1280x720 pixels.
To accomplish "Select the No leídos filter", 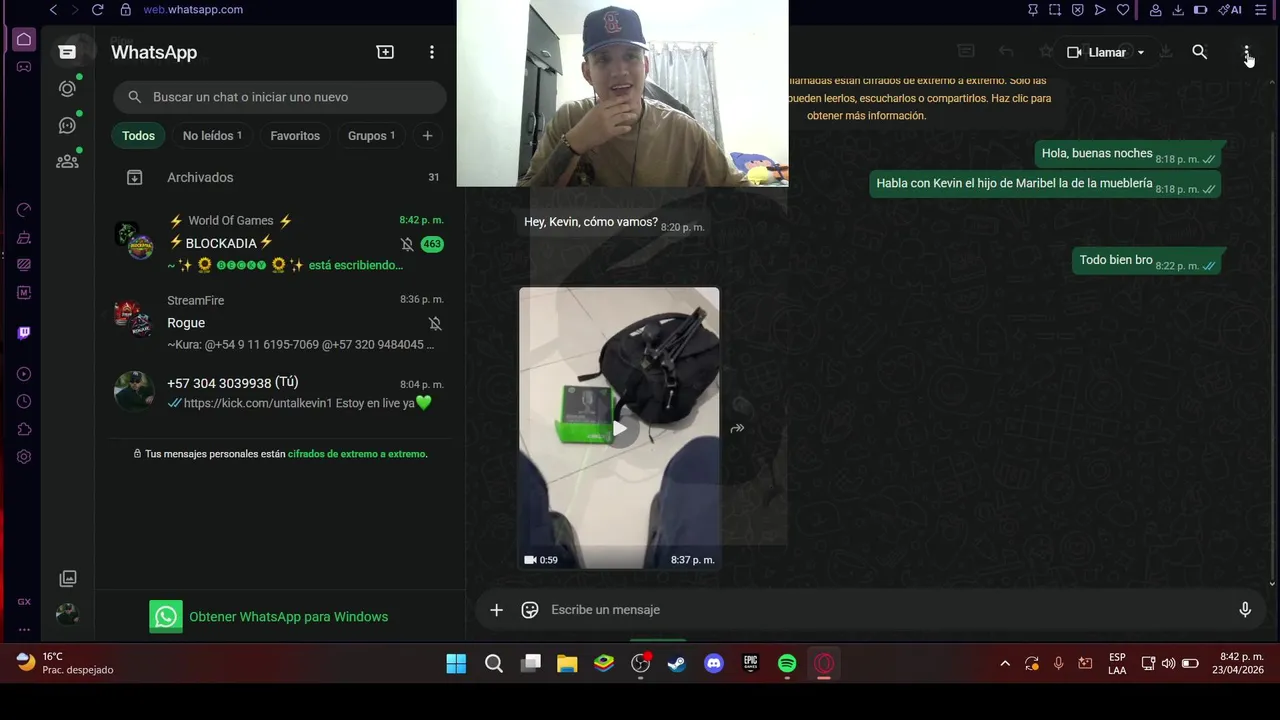I will (212, 136).
